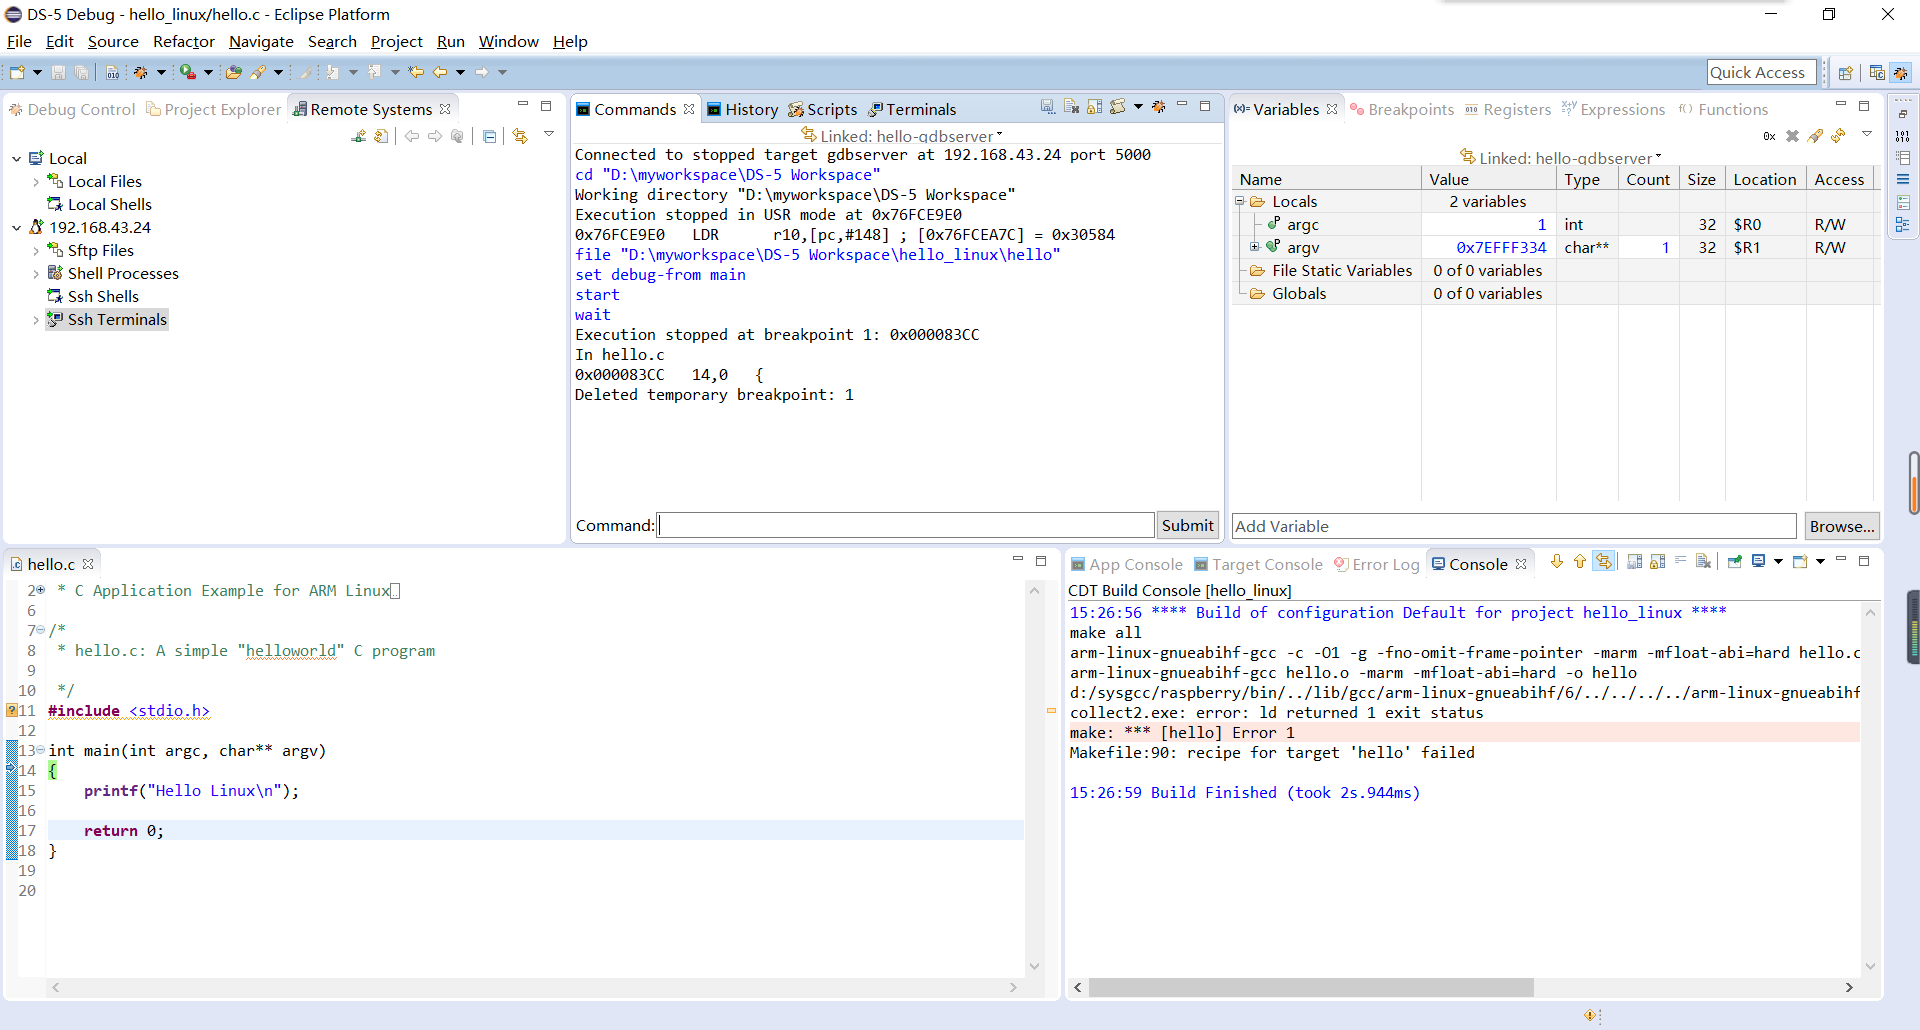
Task: Click the hex 0x format icon in Variables
Action: coord(1769,136)
